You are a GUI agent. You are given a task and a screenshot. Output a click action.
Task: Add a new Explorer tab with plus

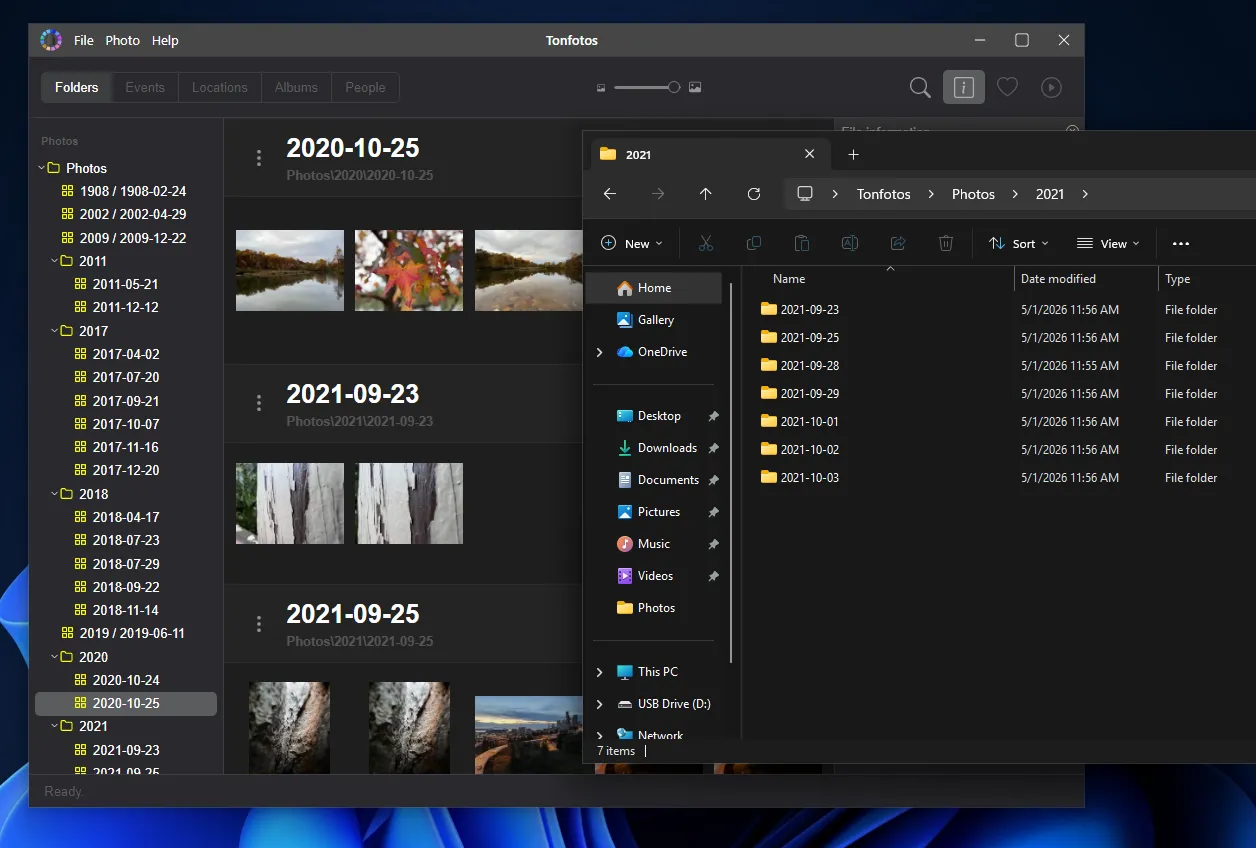point(853,154)
